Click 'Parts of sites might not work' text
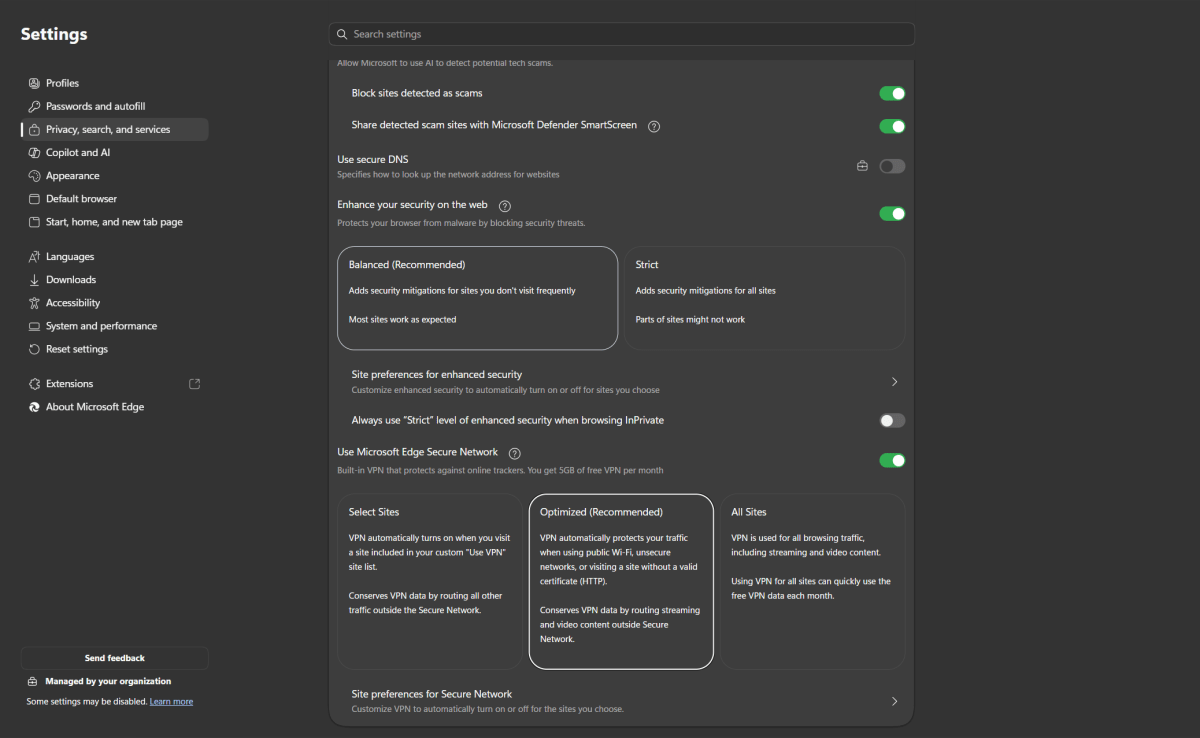 coord(690,320)
